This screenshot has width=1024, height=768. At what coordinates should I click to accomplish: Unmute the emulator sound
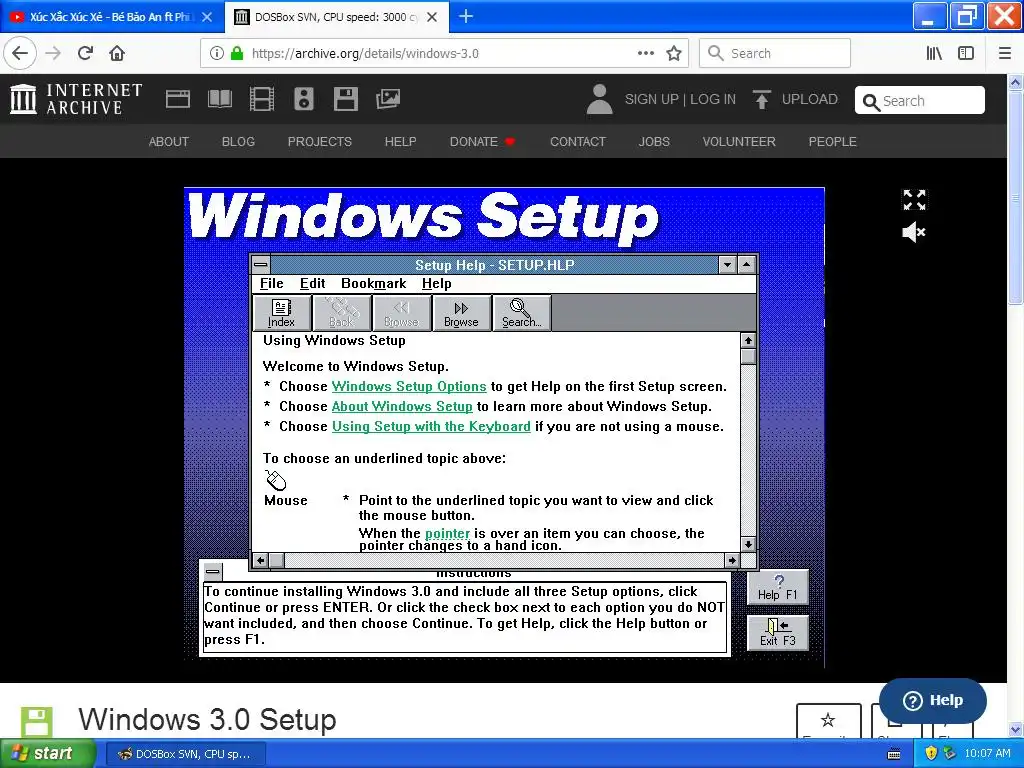coord(914,232)
